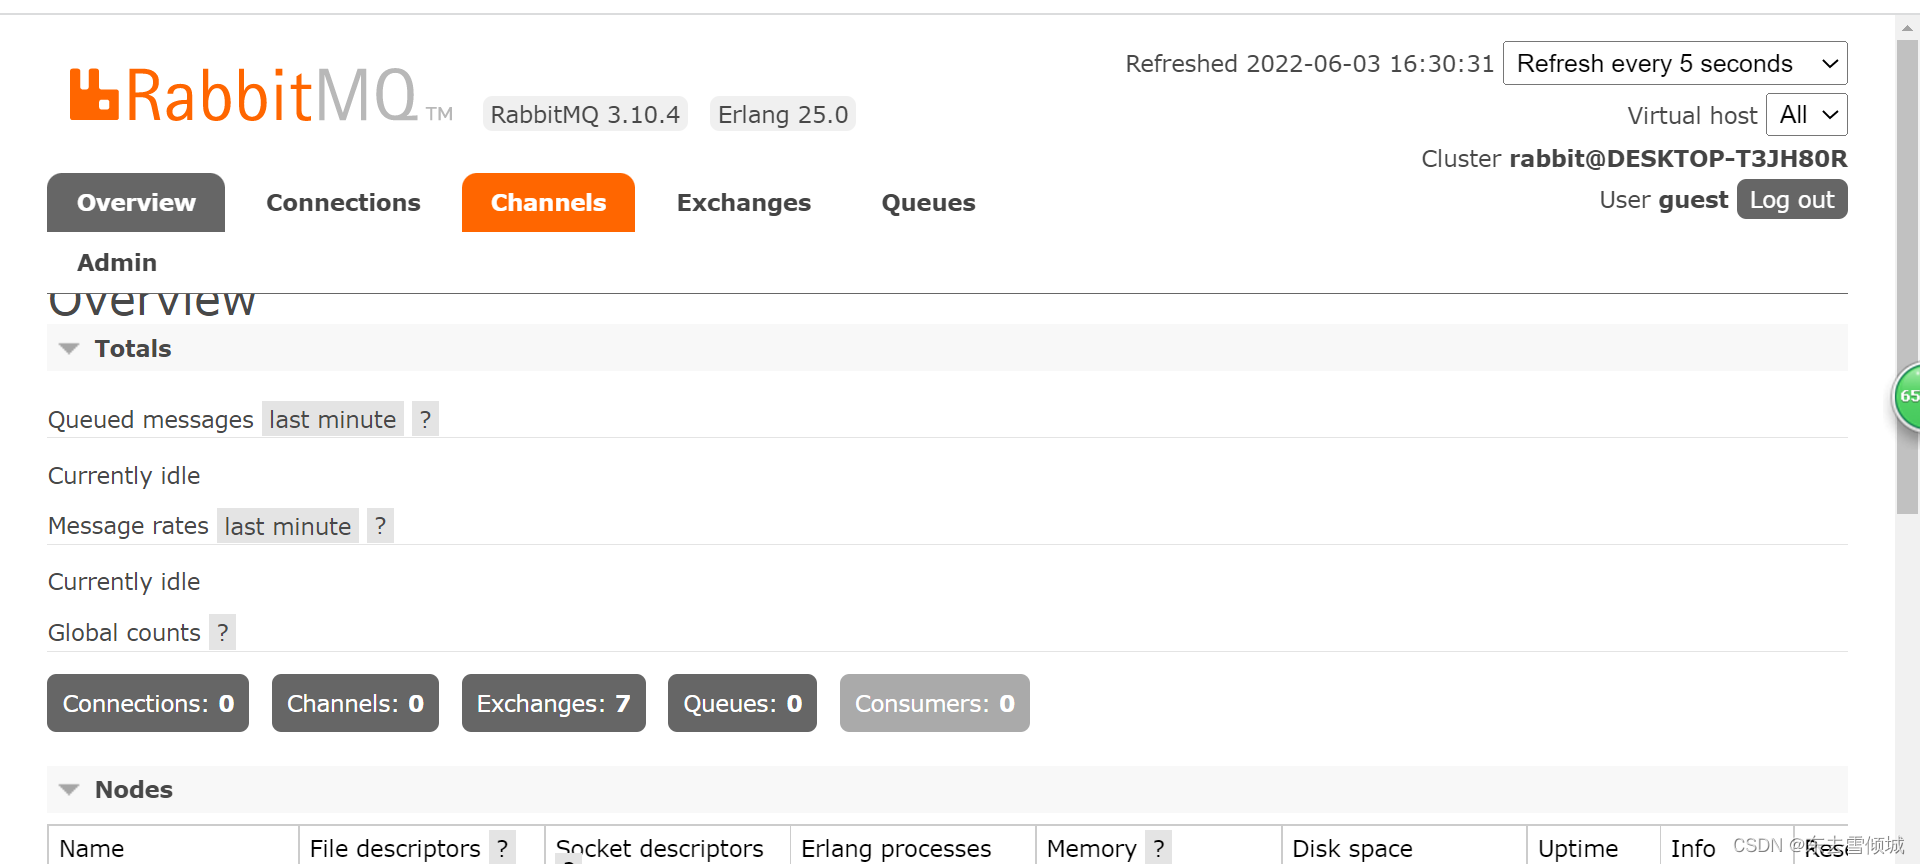Switch to the Connections tab

tap(343, 202)
